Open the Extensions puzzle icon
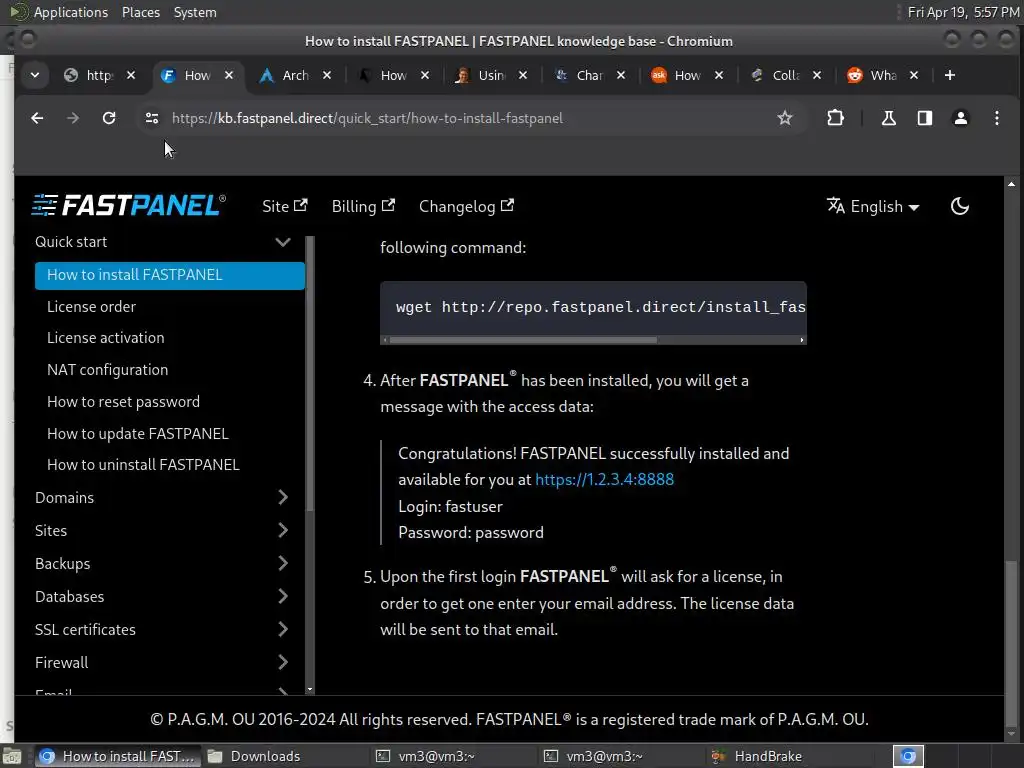The width and height of the screenshot is (1024, 768). 835,118
